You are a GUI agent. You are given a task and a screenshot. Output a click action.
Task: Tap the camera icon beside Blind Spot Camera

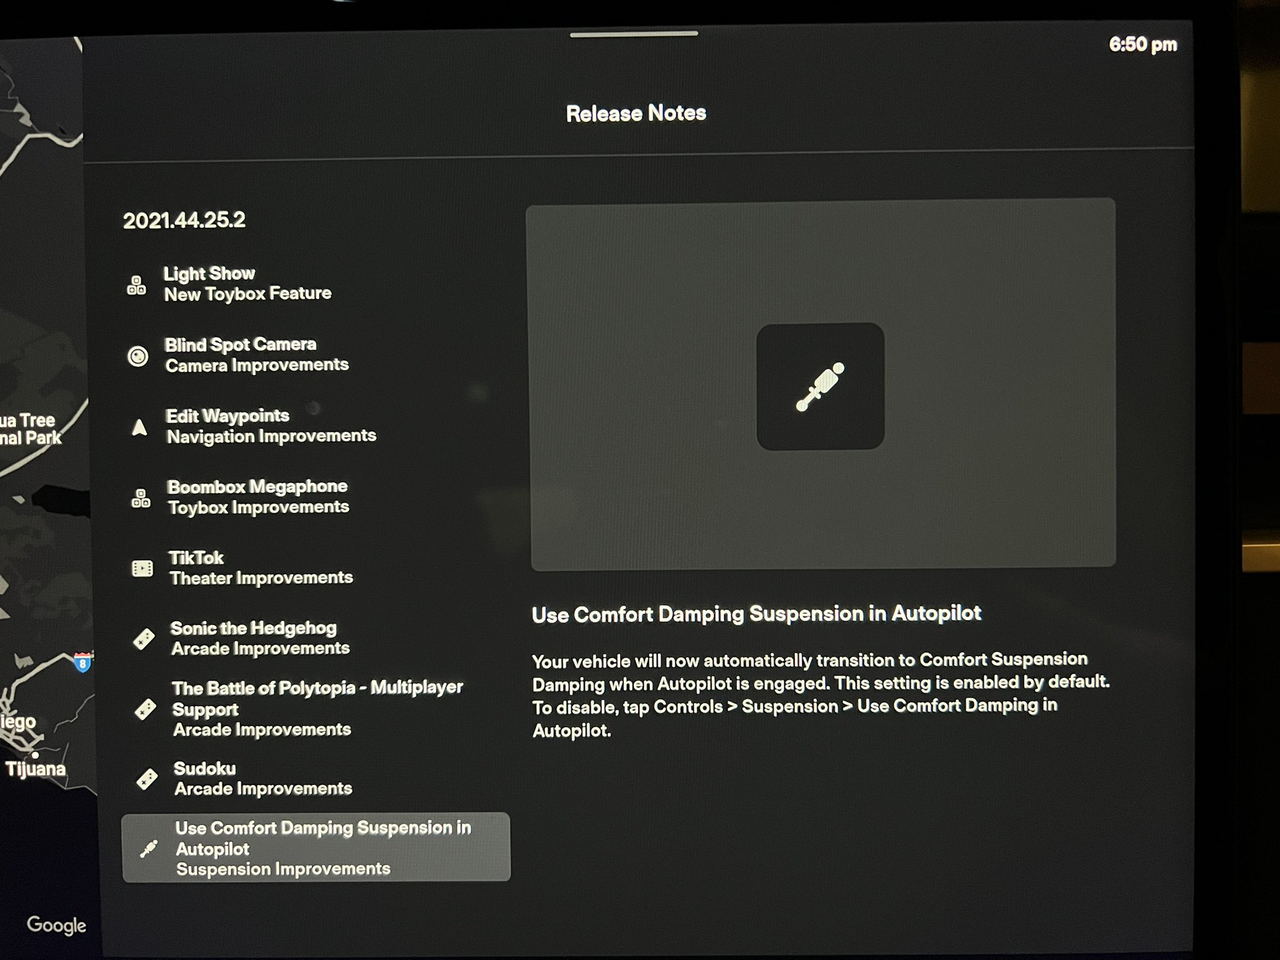pyautogui.click(x=138, y=356)
